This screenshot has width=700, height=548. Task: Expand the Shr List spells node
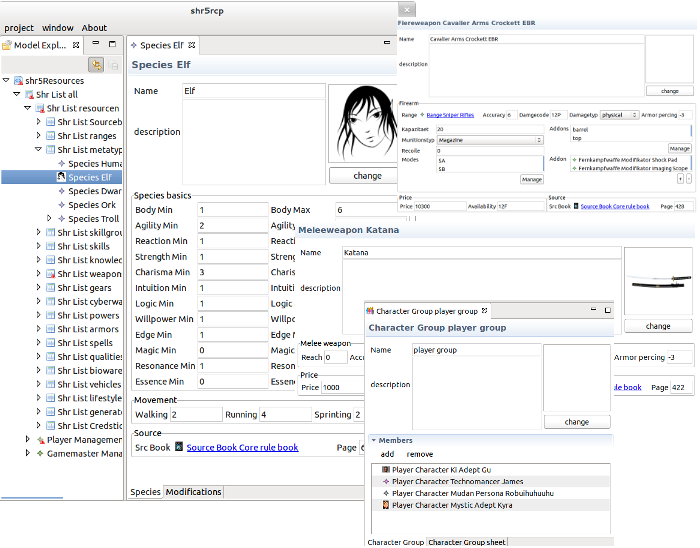pos(38,342)
